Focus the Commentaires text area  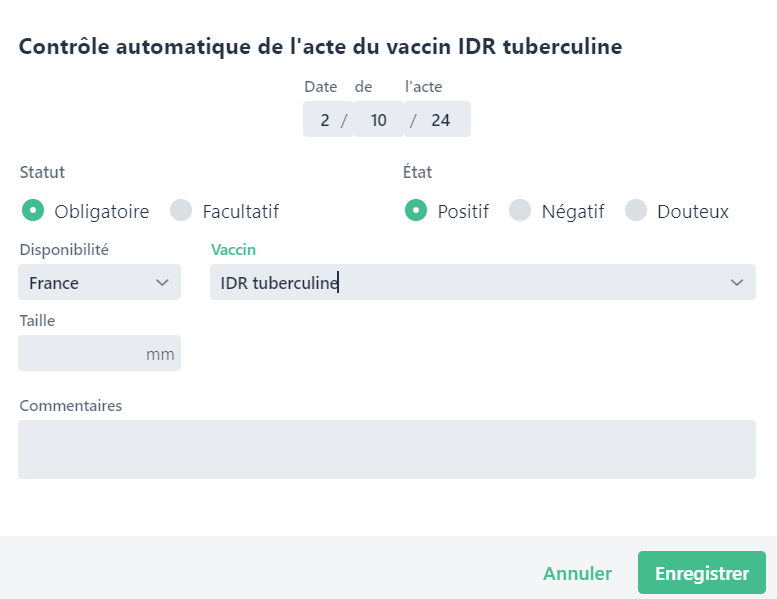click(386, 449)
